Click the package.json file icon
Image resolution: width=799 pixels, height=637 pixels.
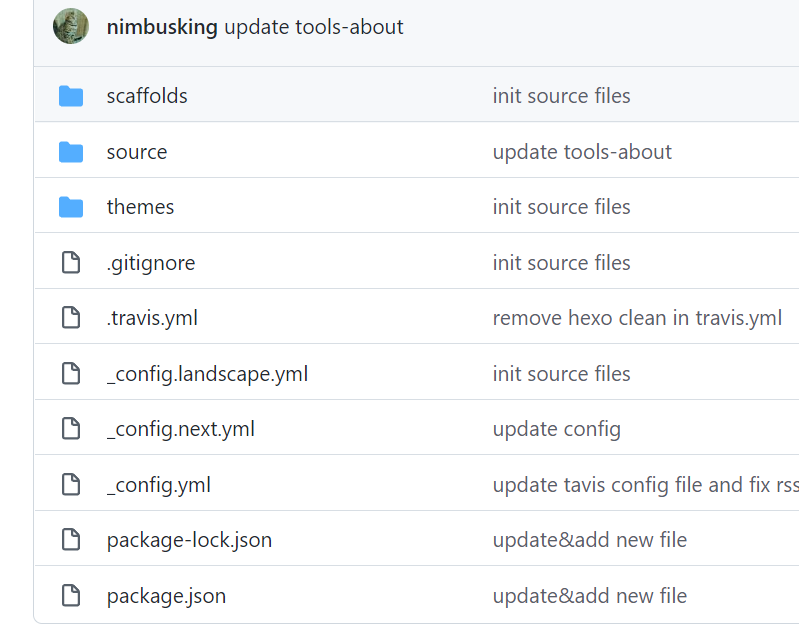point(71,596)
